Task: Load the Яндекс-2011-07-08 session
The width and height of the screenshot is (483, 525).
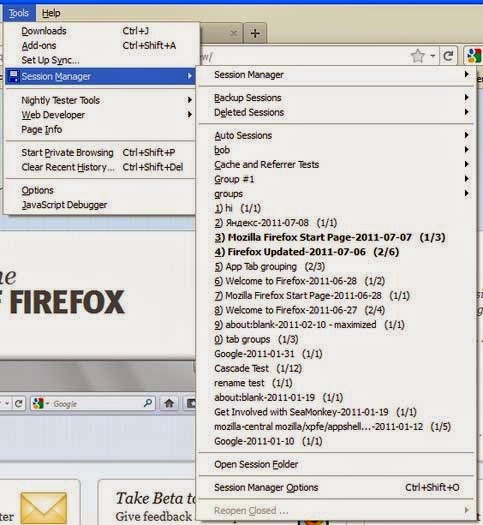Action: click(x=336, y=223)
